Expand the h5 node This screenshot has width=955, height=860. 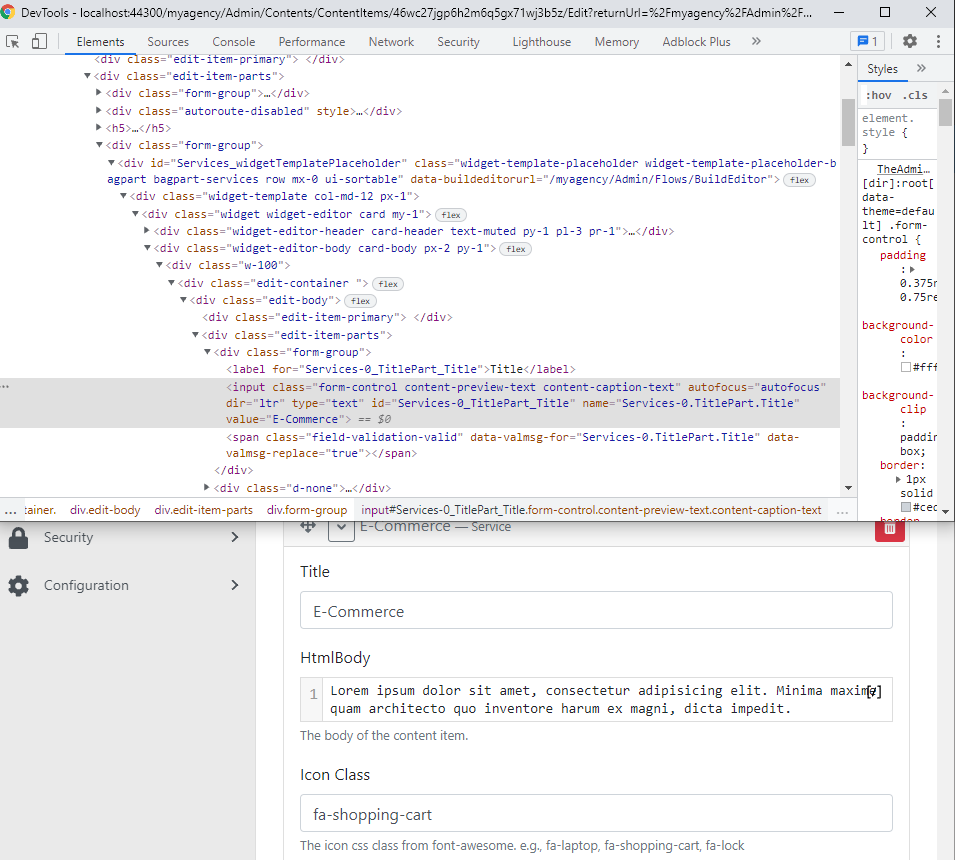[99, 127]
